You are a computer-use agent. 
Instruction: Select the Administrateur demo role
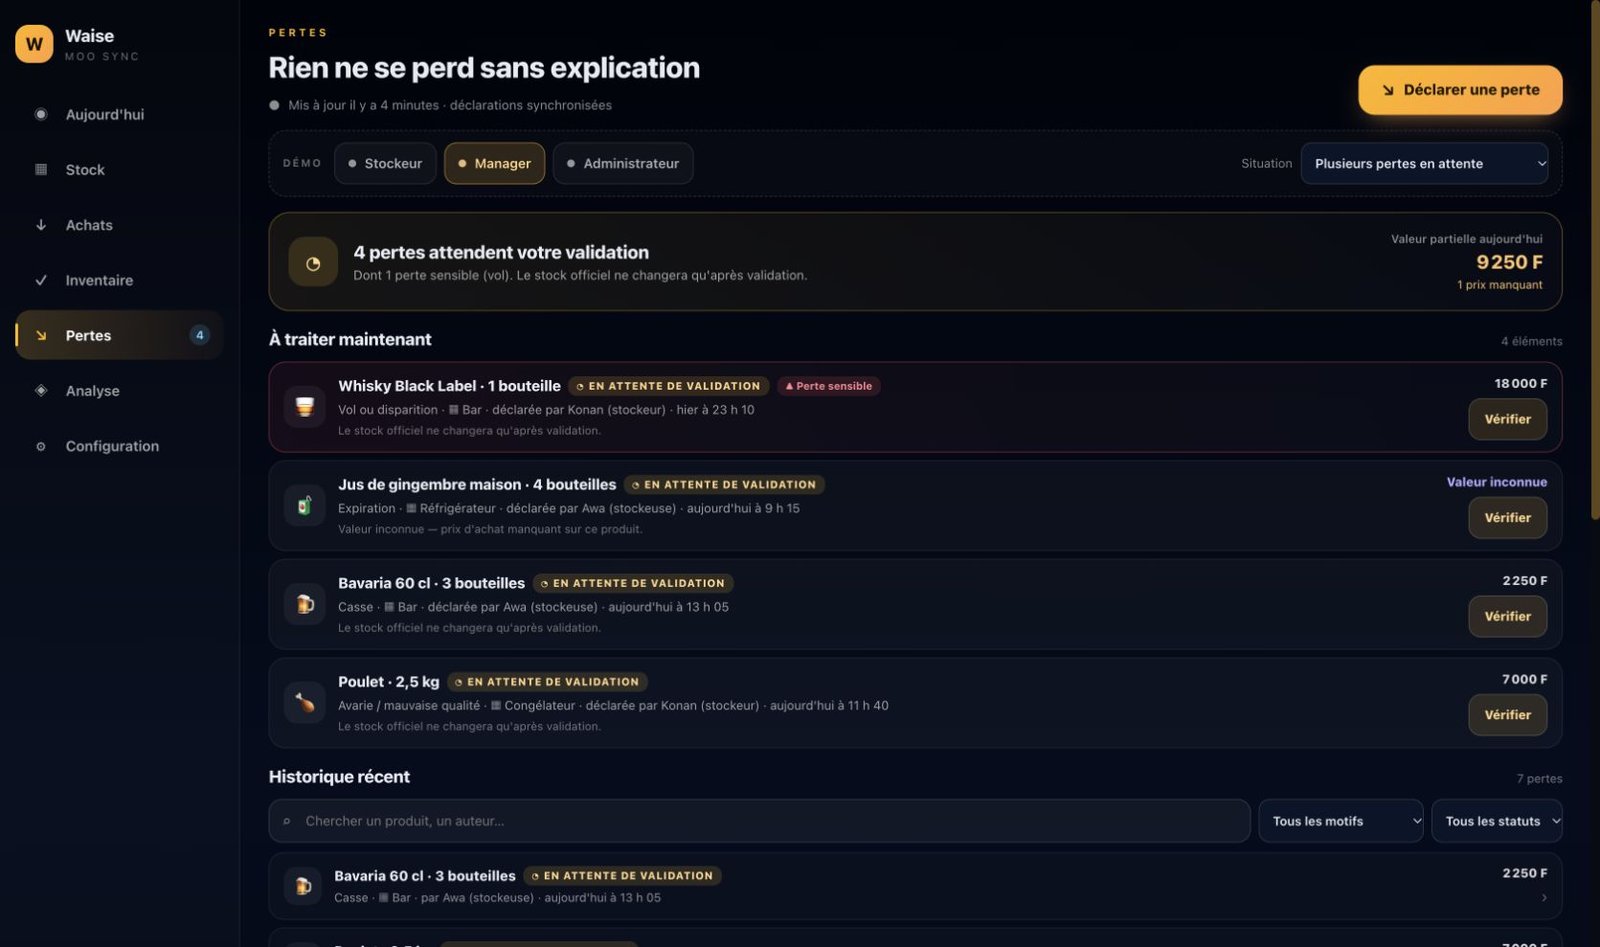click(x=623, y=163)
